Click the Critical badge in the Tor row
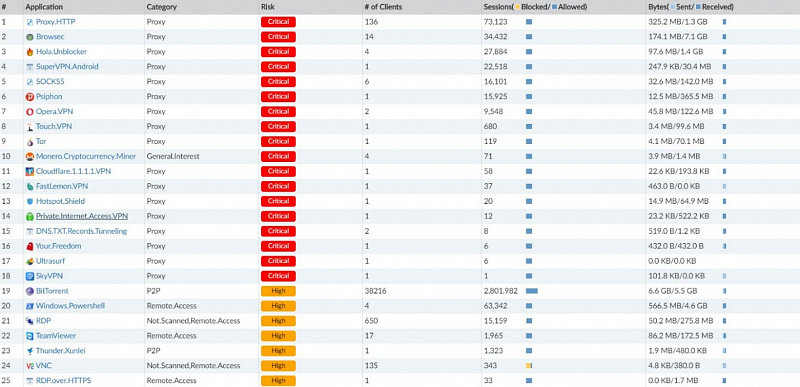This screenshot has height=387, width=800. (279, 141)
